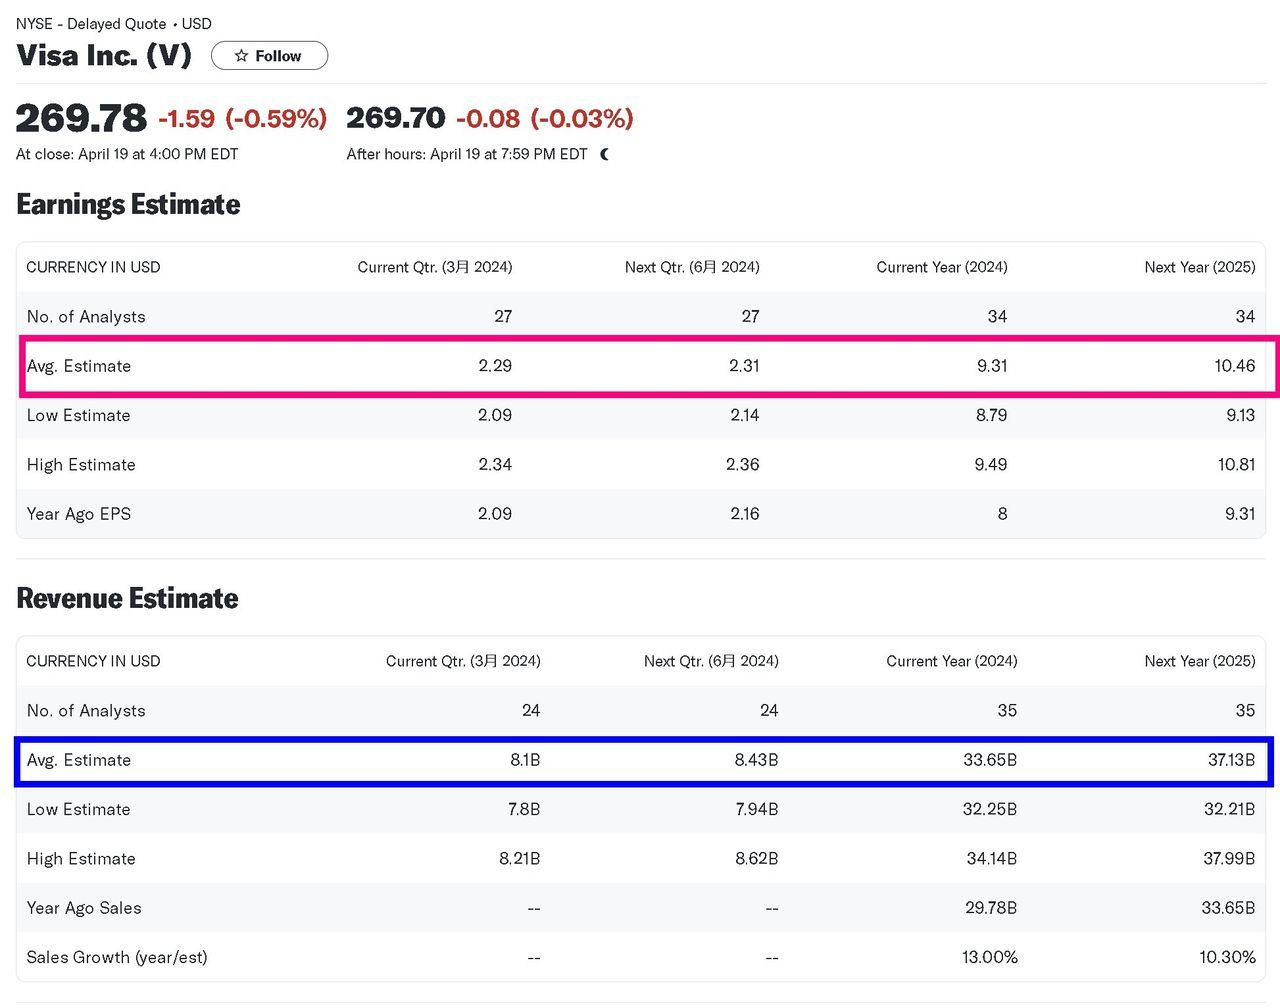The image size is (1280, 1008).
Task: Click the Revenue Estimate section heading
Action: click(x=127, y=598)
